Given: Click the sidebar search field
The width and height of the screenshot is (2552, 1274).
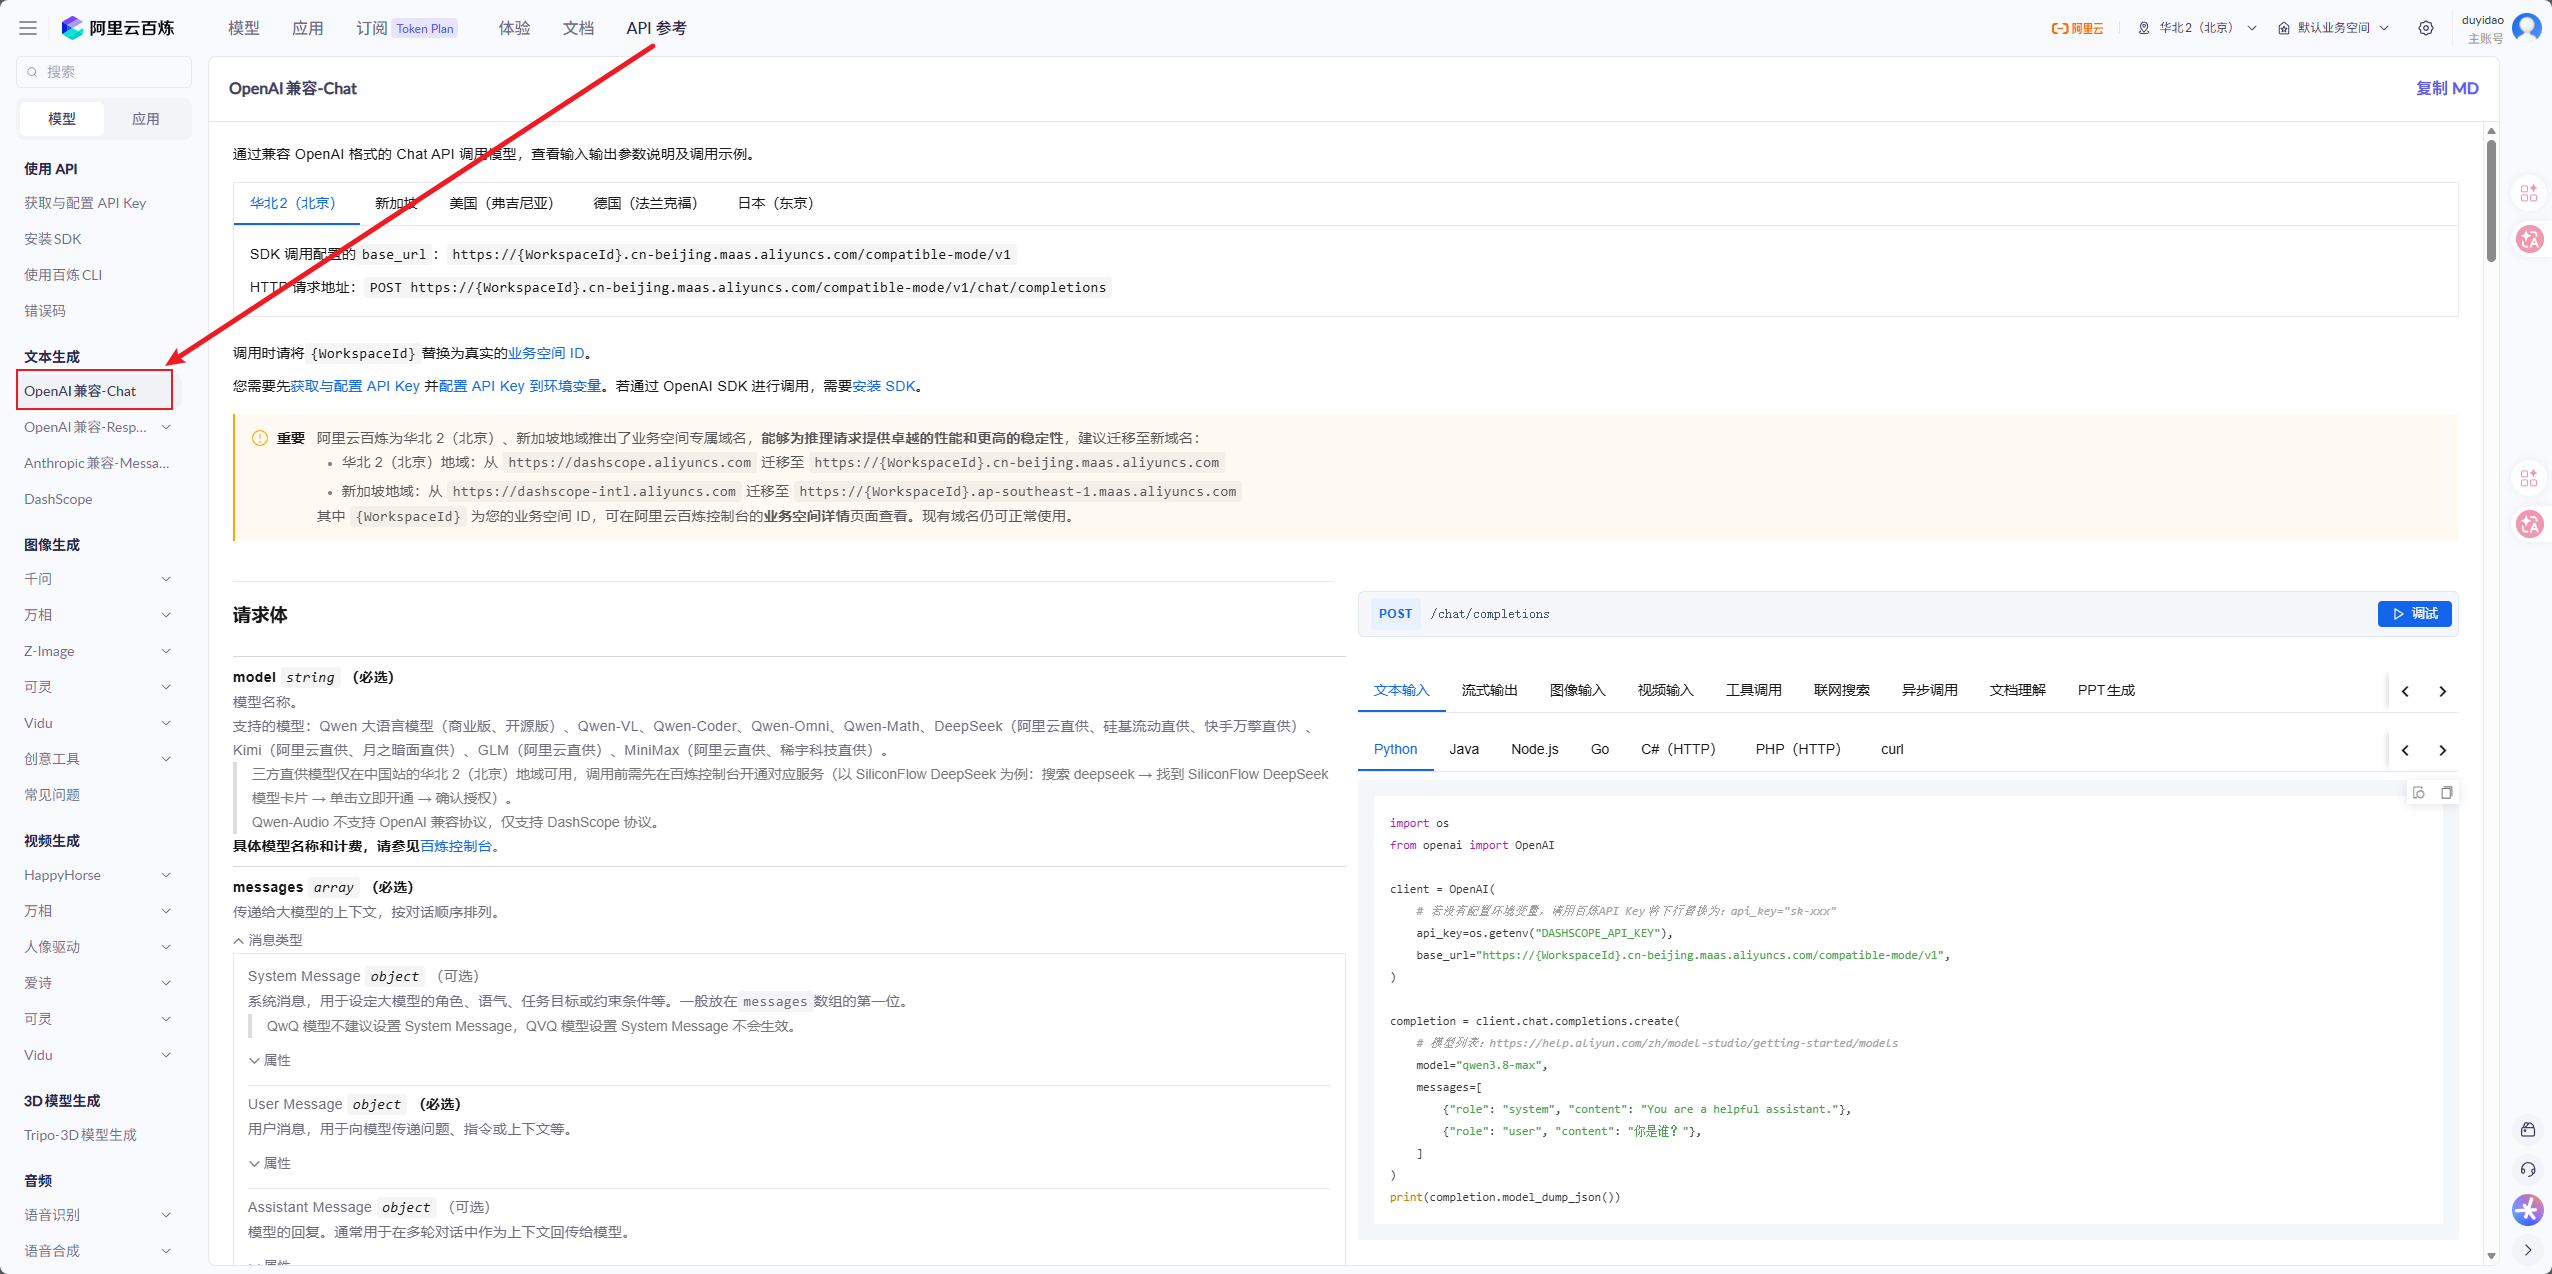Looking at the screenshot, I should 104,72.
